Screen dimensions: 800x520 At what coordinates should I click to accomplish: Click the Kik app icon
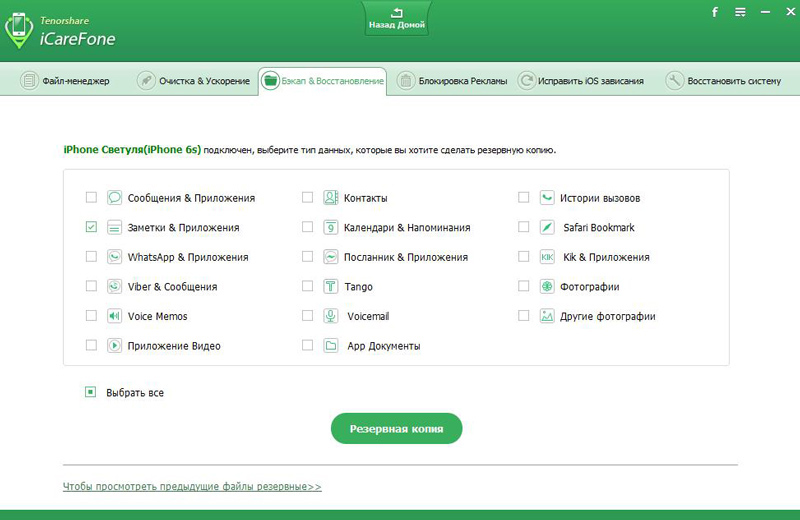click(x=547, y=257)
